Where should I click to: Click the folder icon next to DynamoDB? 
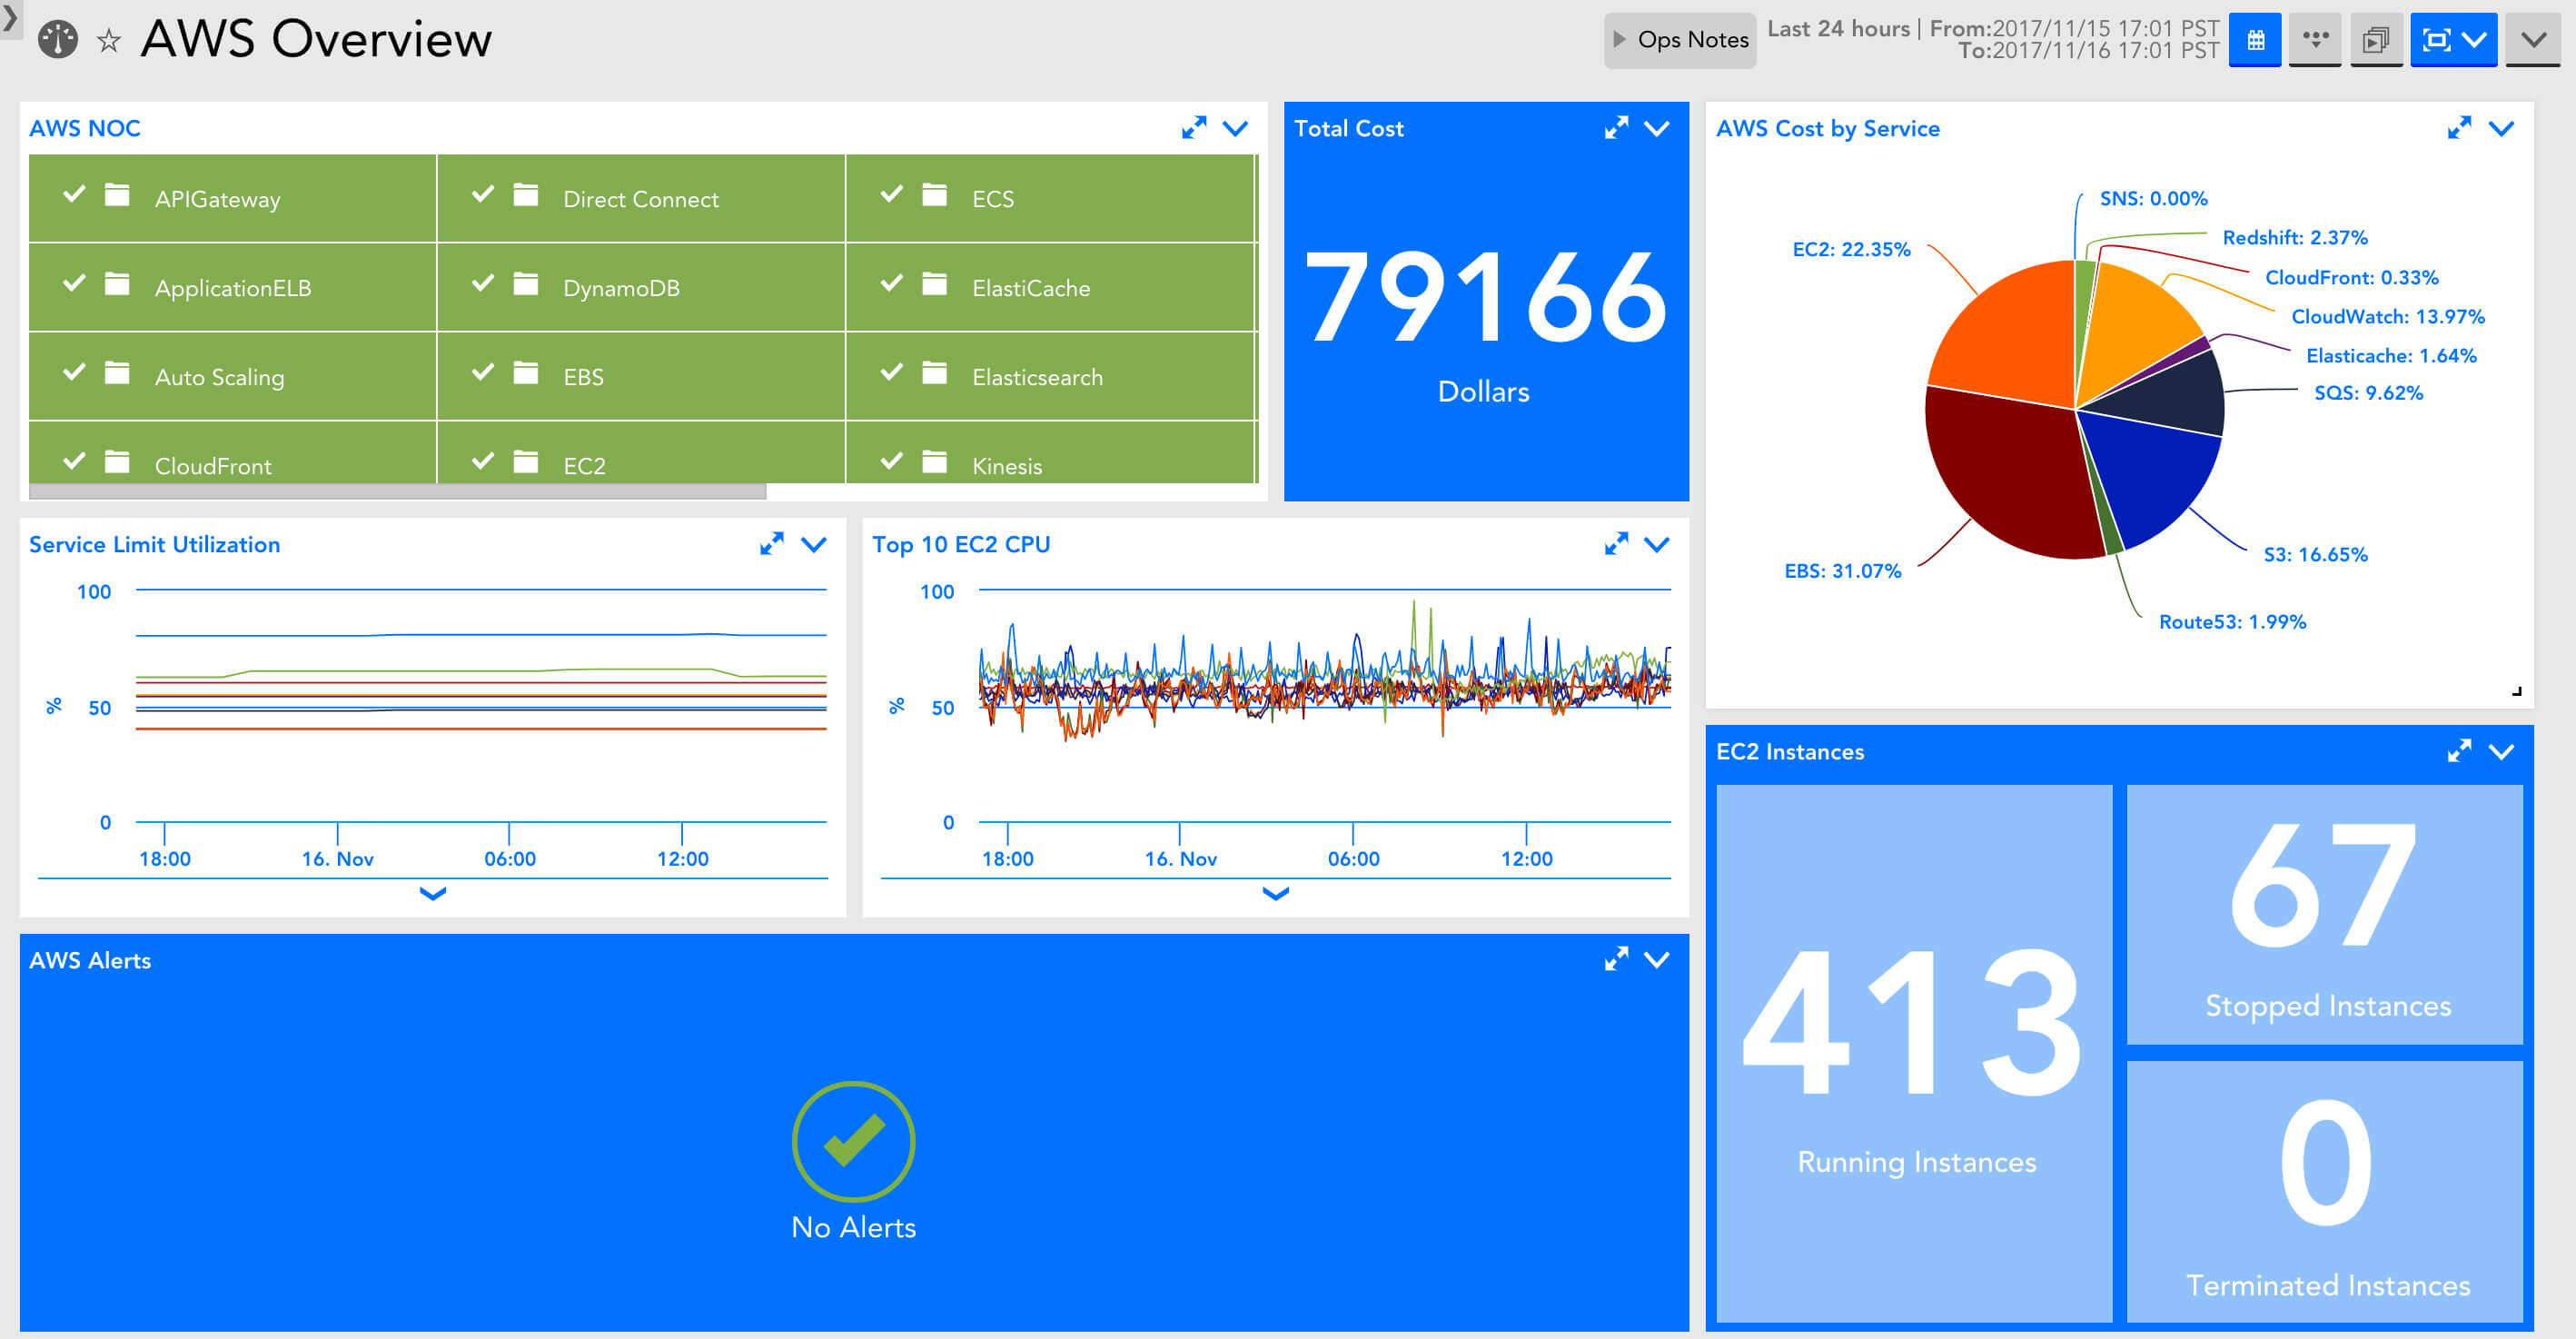pos(526,284)
